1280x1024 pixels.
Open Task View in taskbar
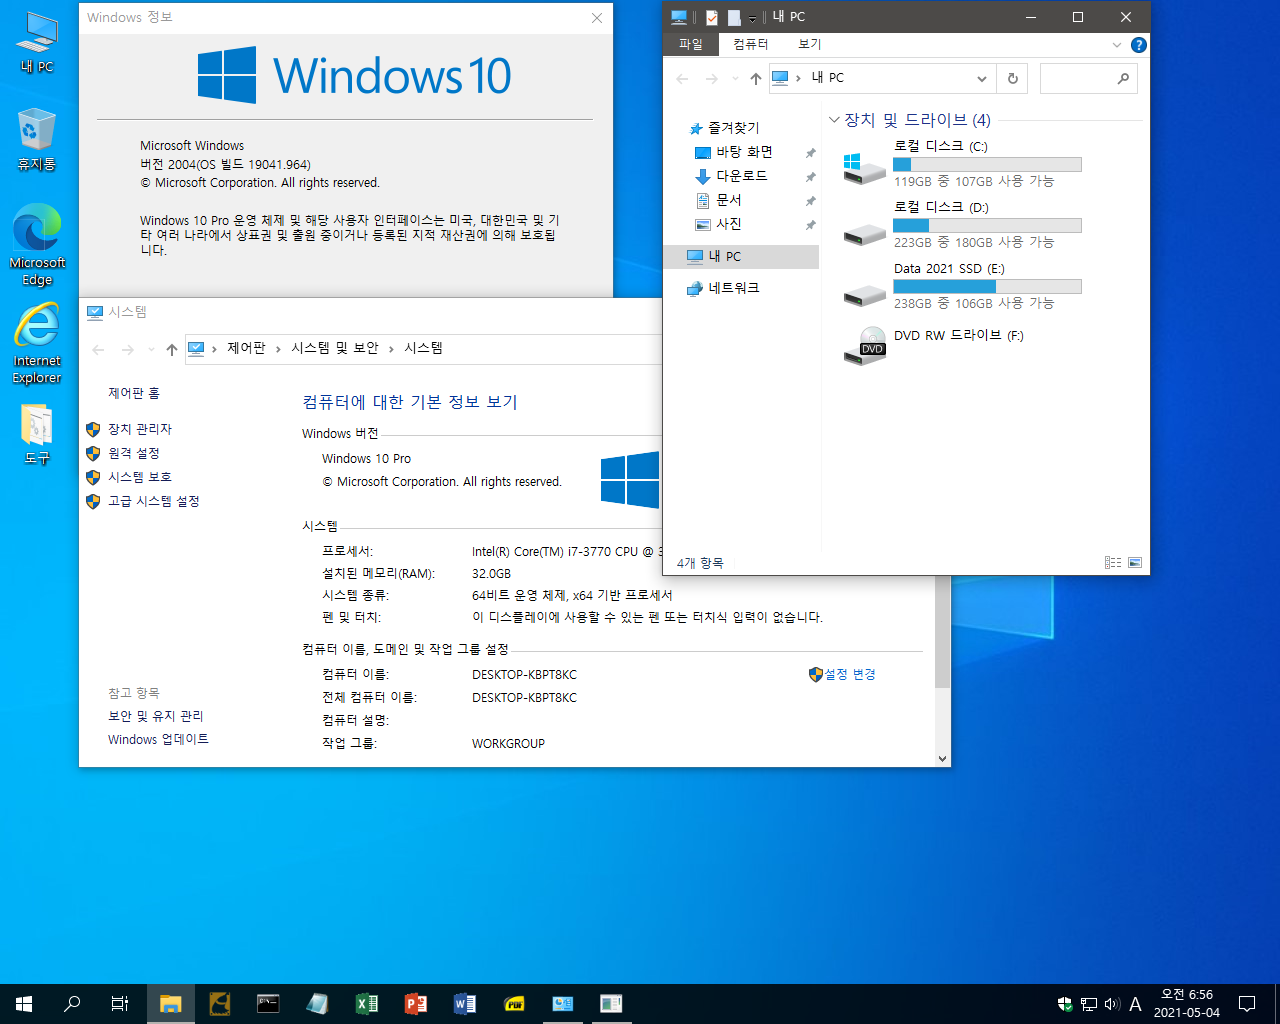(120, 1004)
